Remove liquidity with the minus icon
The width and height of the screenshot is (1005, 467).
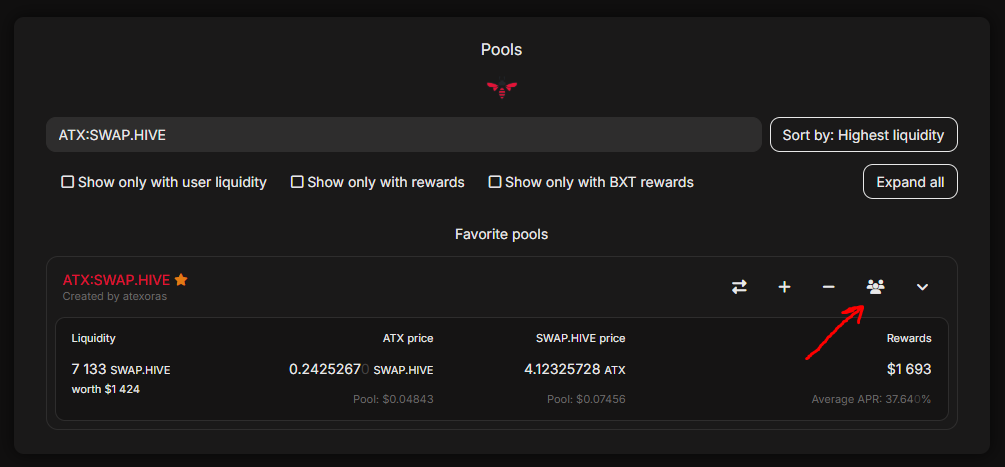[829, 287]
